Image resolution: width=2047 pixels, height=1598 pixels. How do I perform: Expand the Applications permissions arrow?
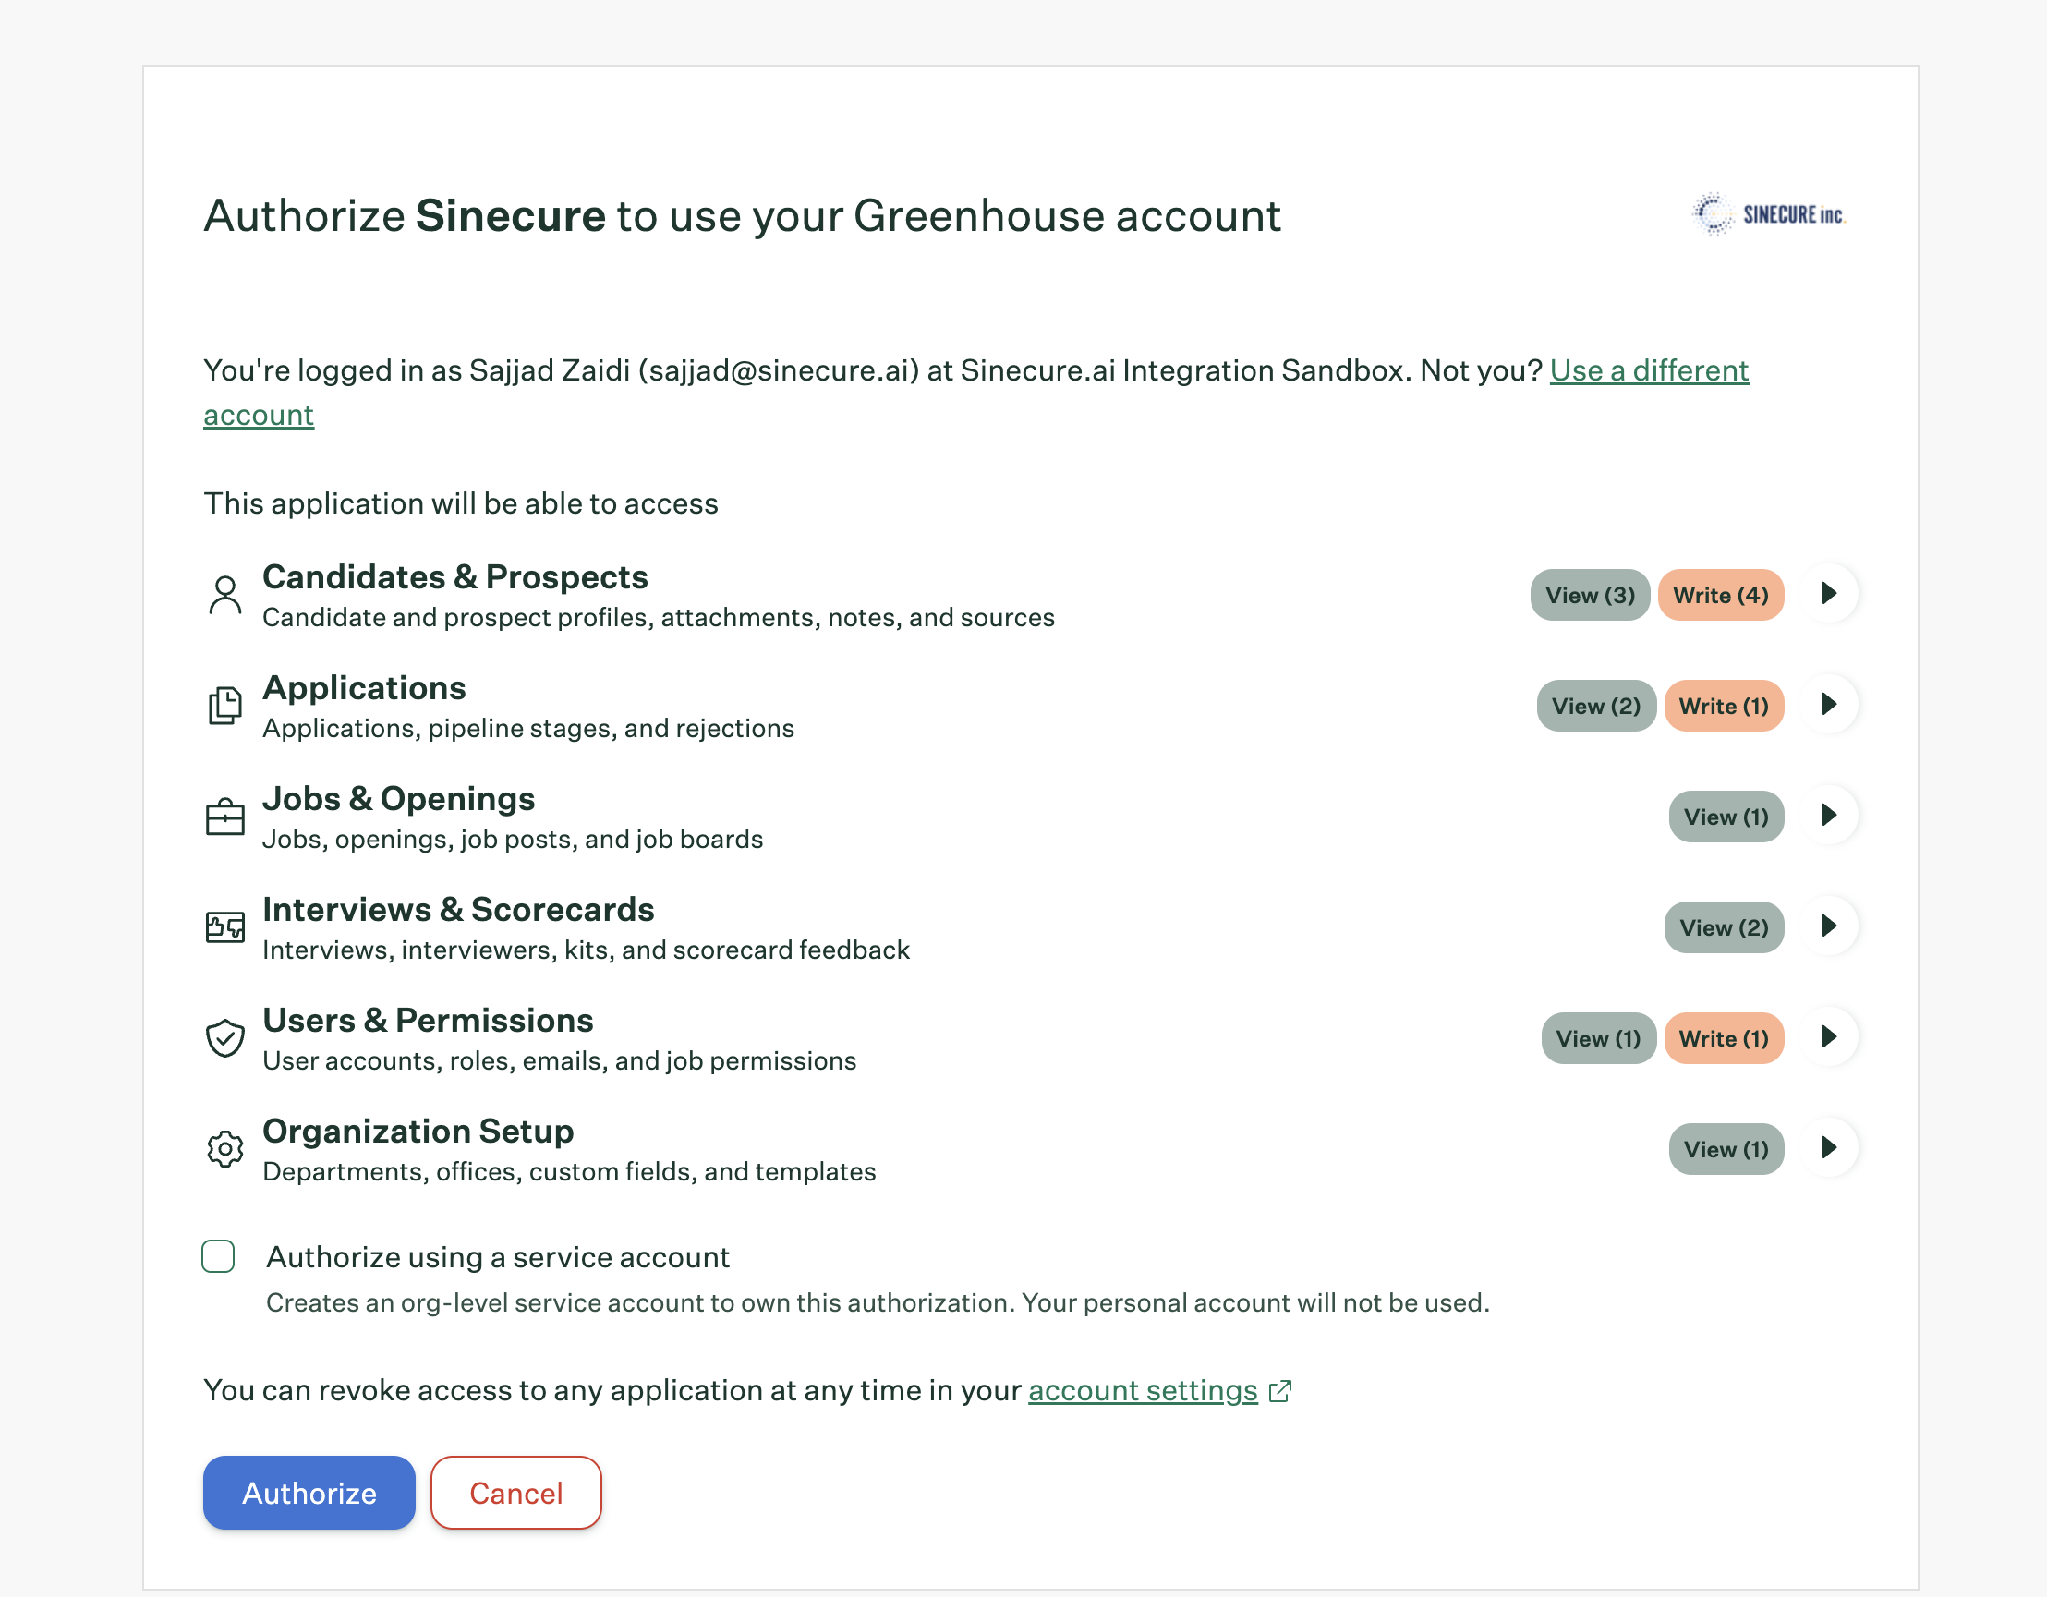point(1829,705)
